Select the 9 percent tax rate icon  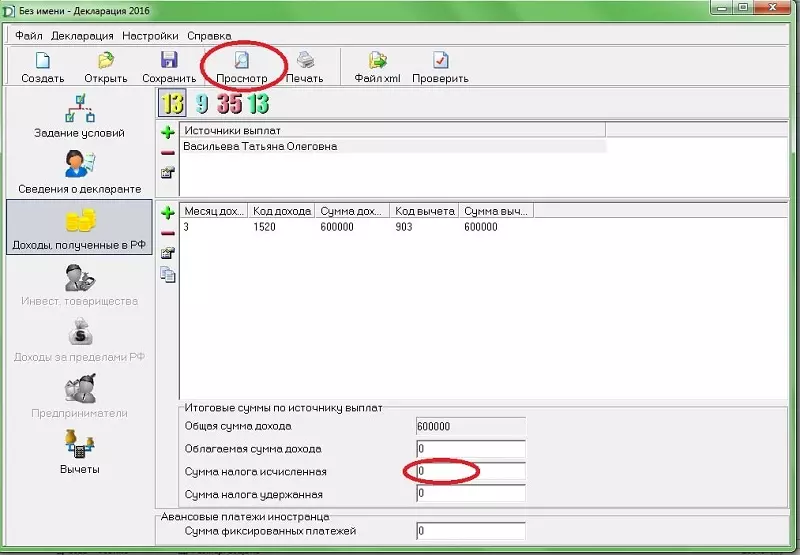coord(202,104)
